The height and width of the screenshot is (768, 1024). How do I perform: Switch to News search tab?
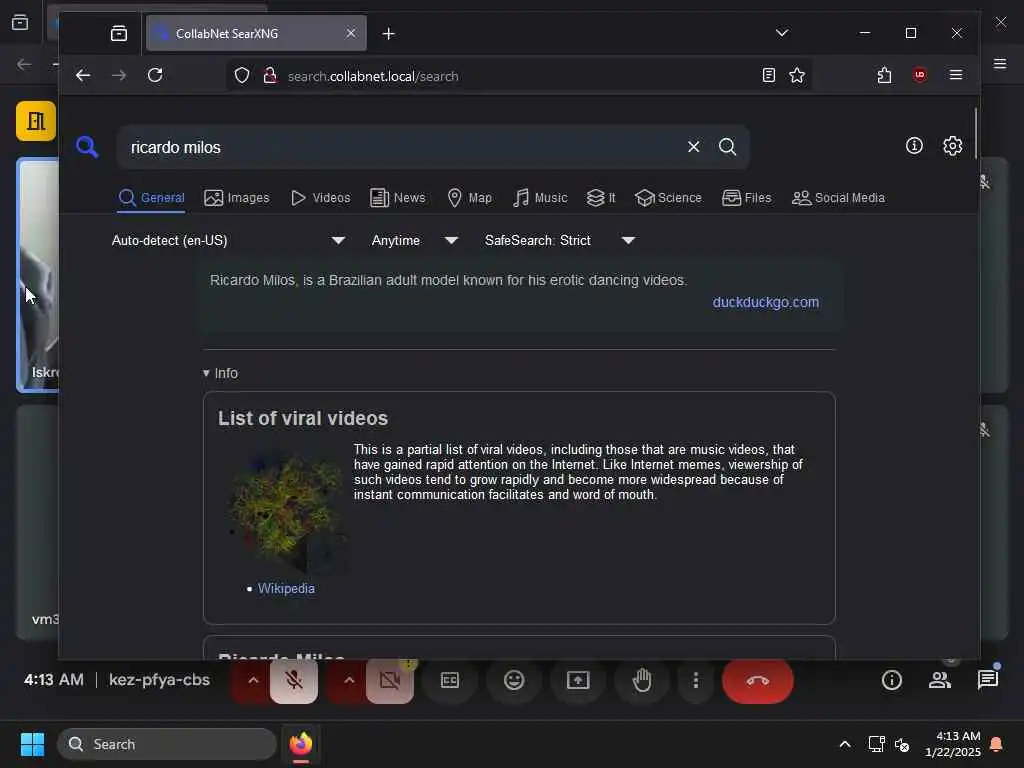(x=398, y=198)
